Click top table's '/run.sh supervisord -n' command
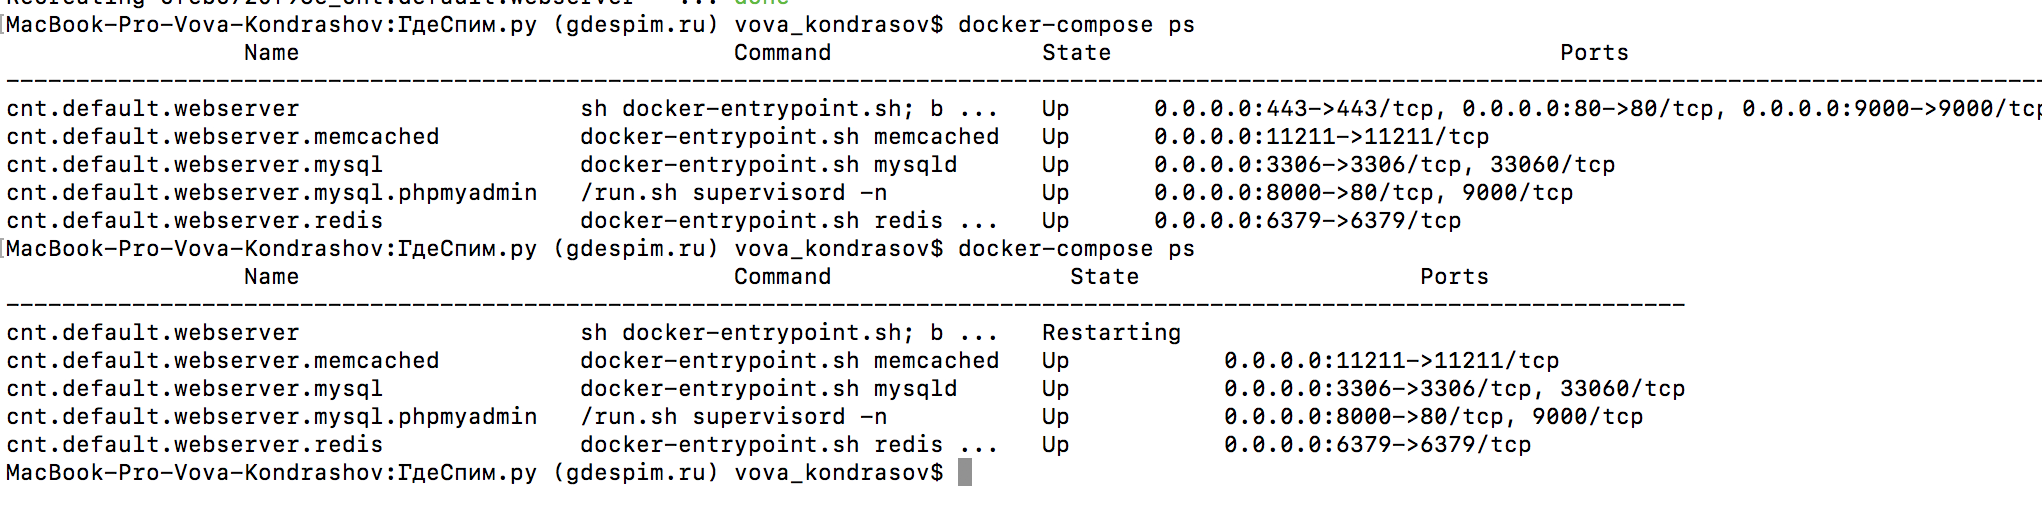Image resolution: width=2042 pixels, height=506 pixels. pyautogui.click(x=733, y=192)
